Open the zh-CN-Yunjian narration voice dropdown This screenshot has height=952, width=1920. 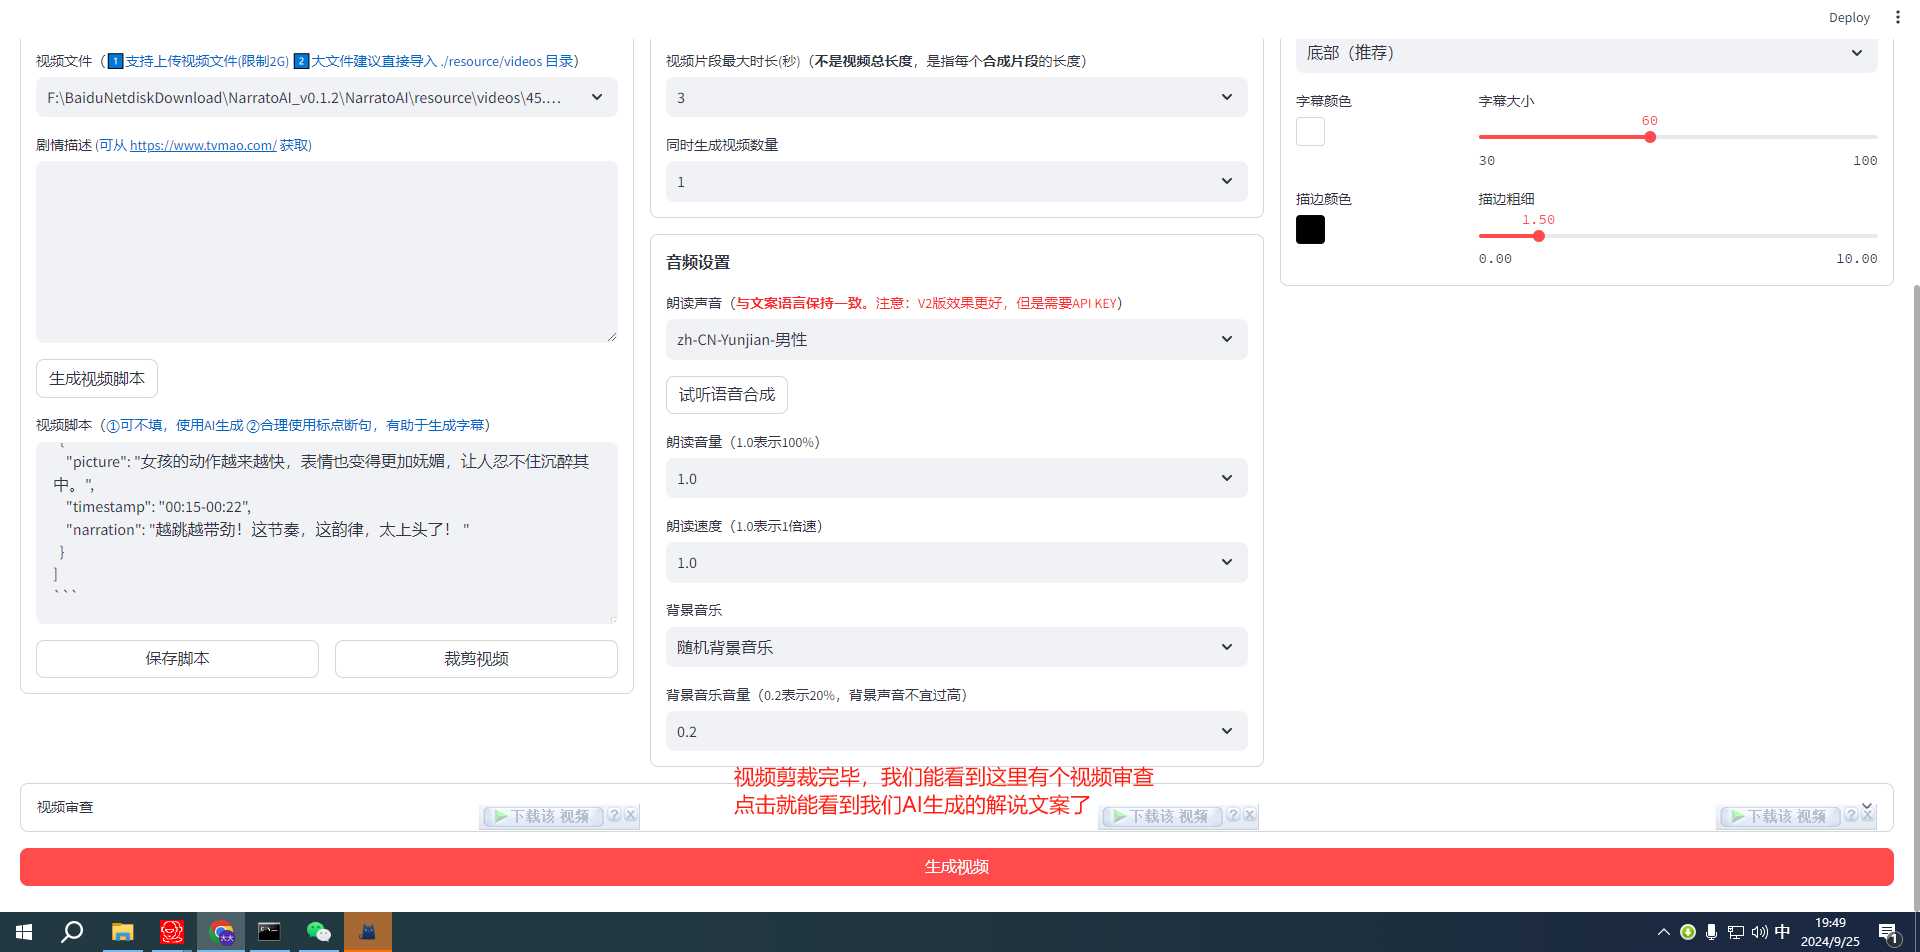(957, 339)
